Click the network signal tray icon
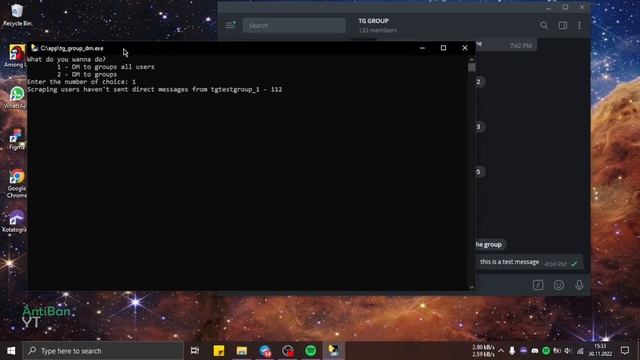 (580, 351)
